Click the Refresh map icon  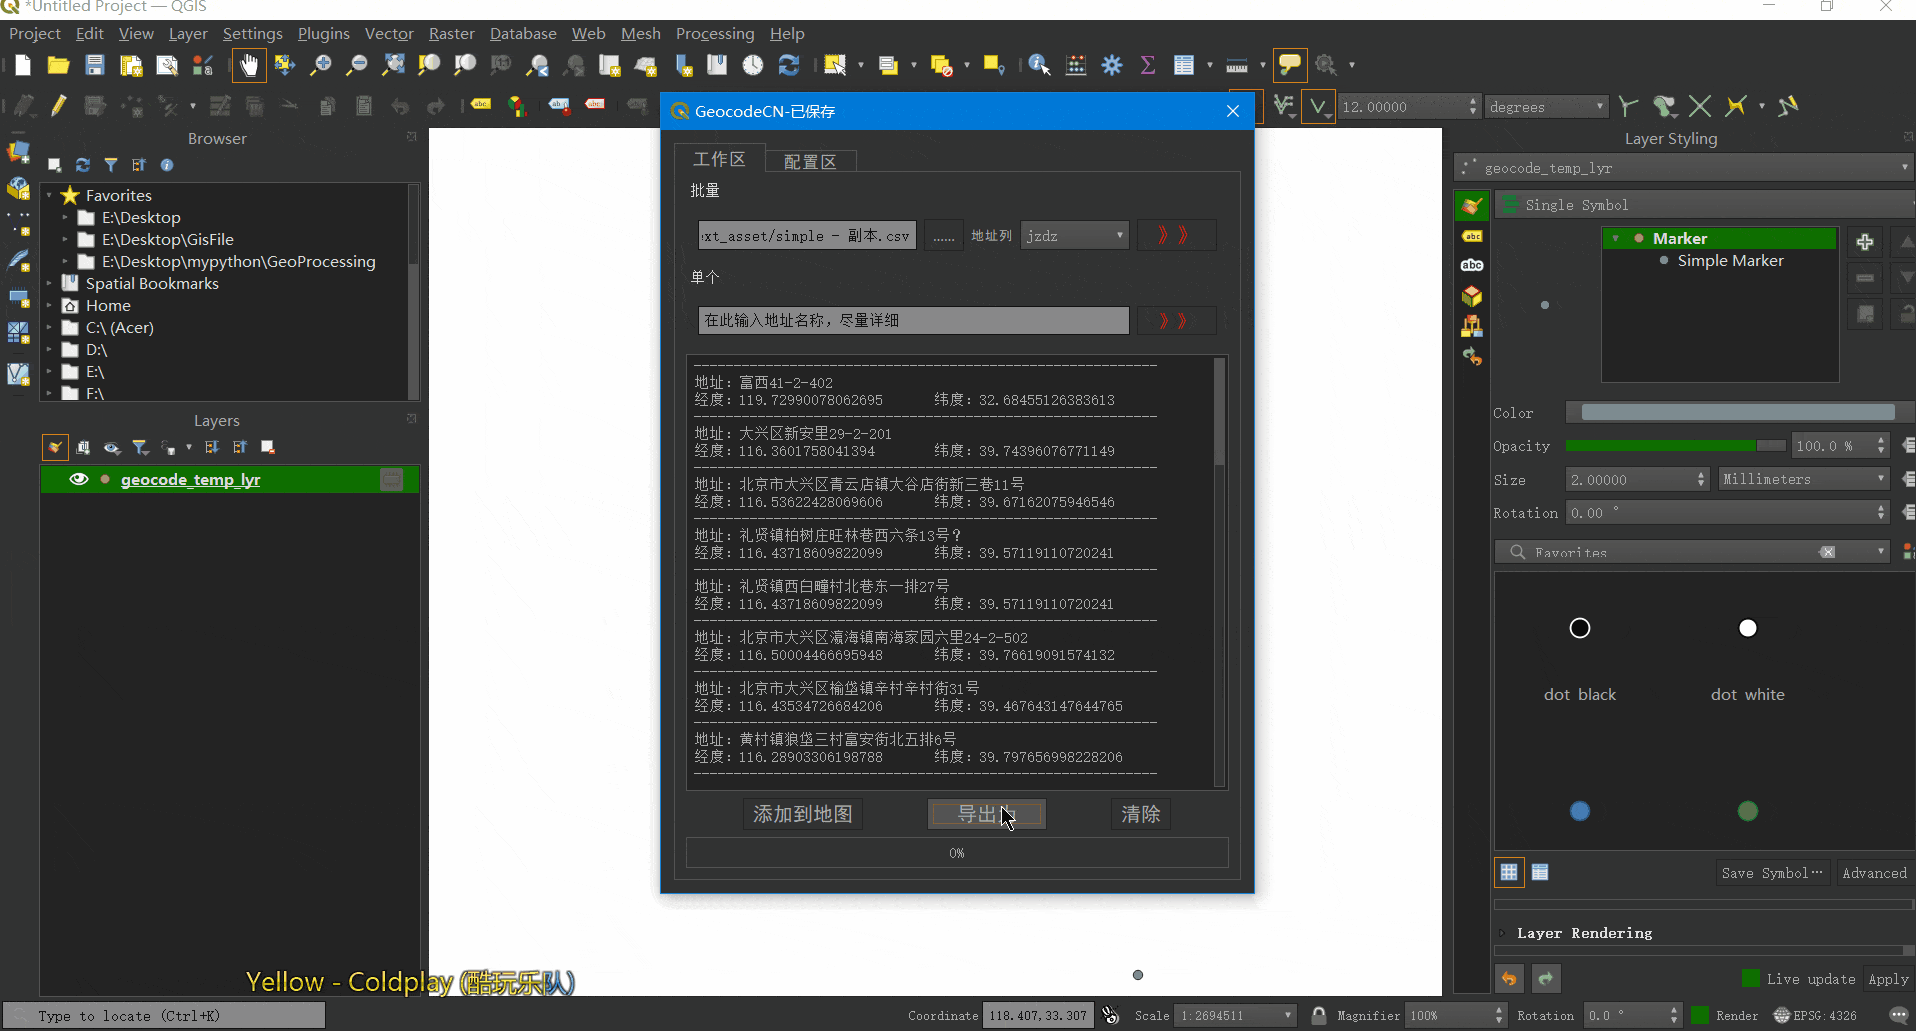789,66
